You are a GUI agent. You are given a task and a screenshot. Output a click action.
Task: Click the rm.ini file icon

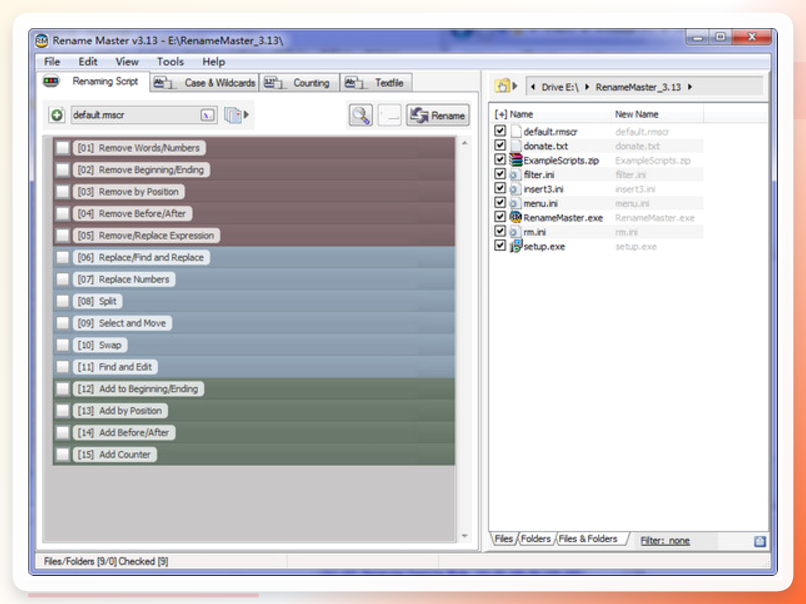(516, 232)
